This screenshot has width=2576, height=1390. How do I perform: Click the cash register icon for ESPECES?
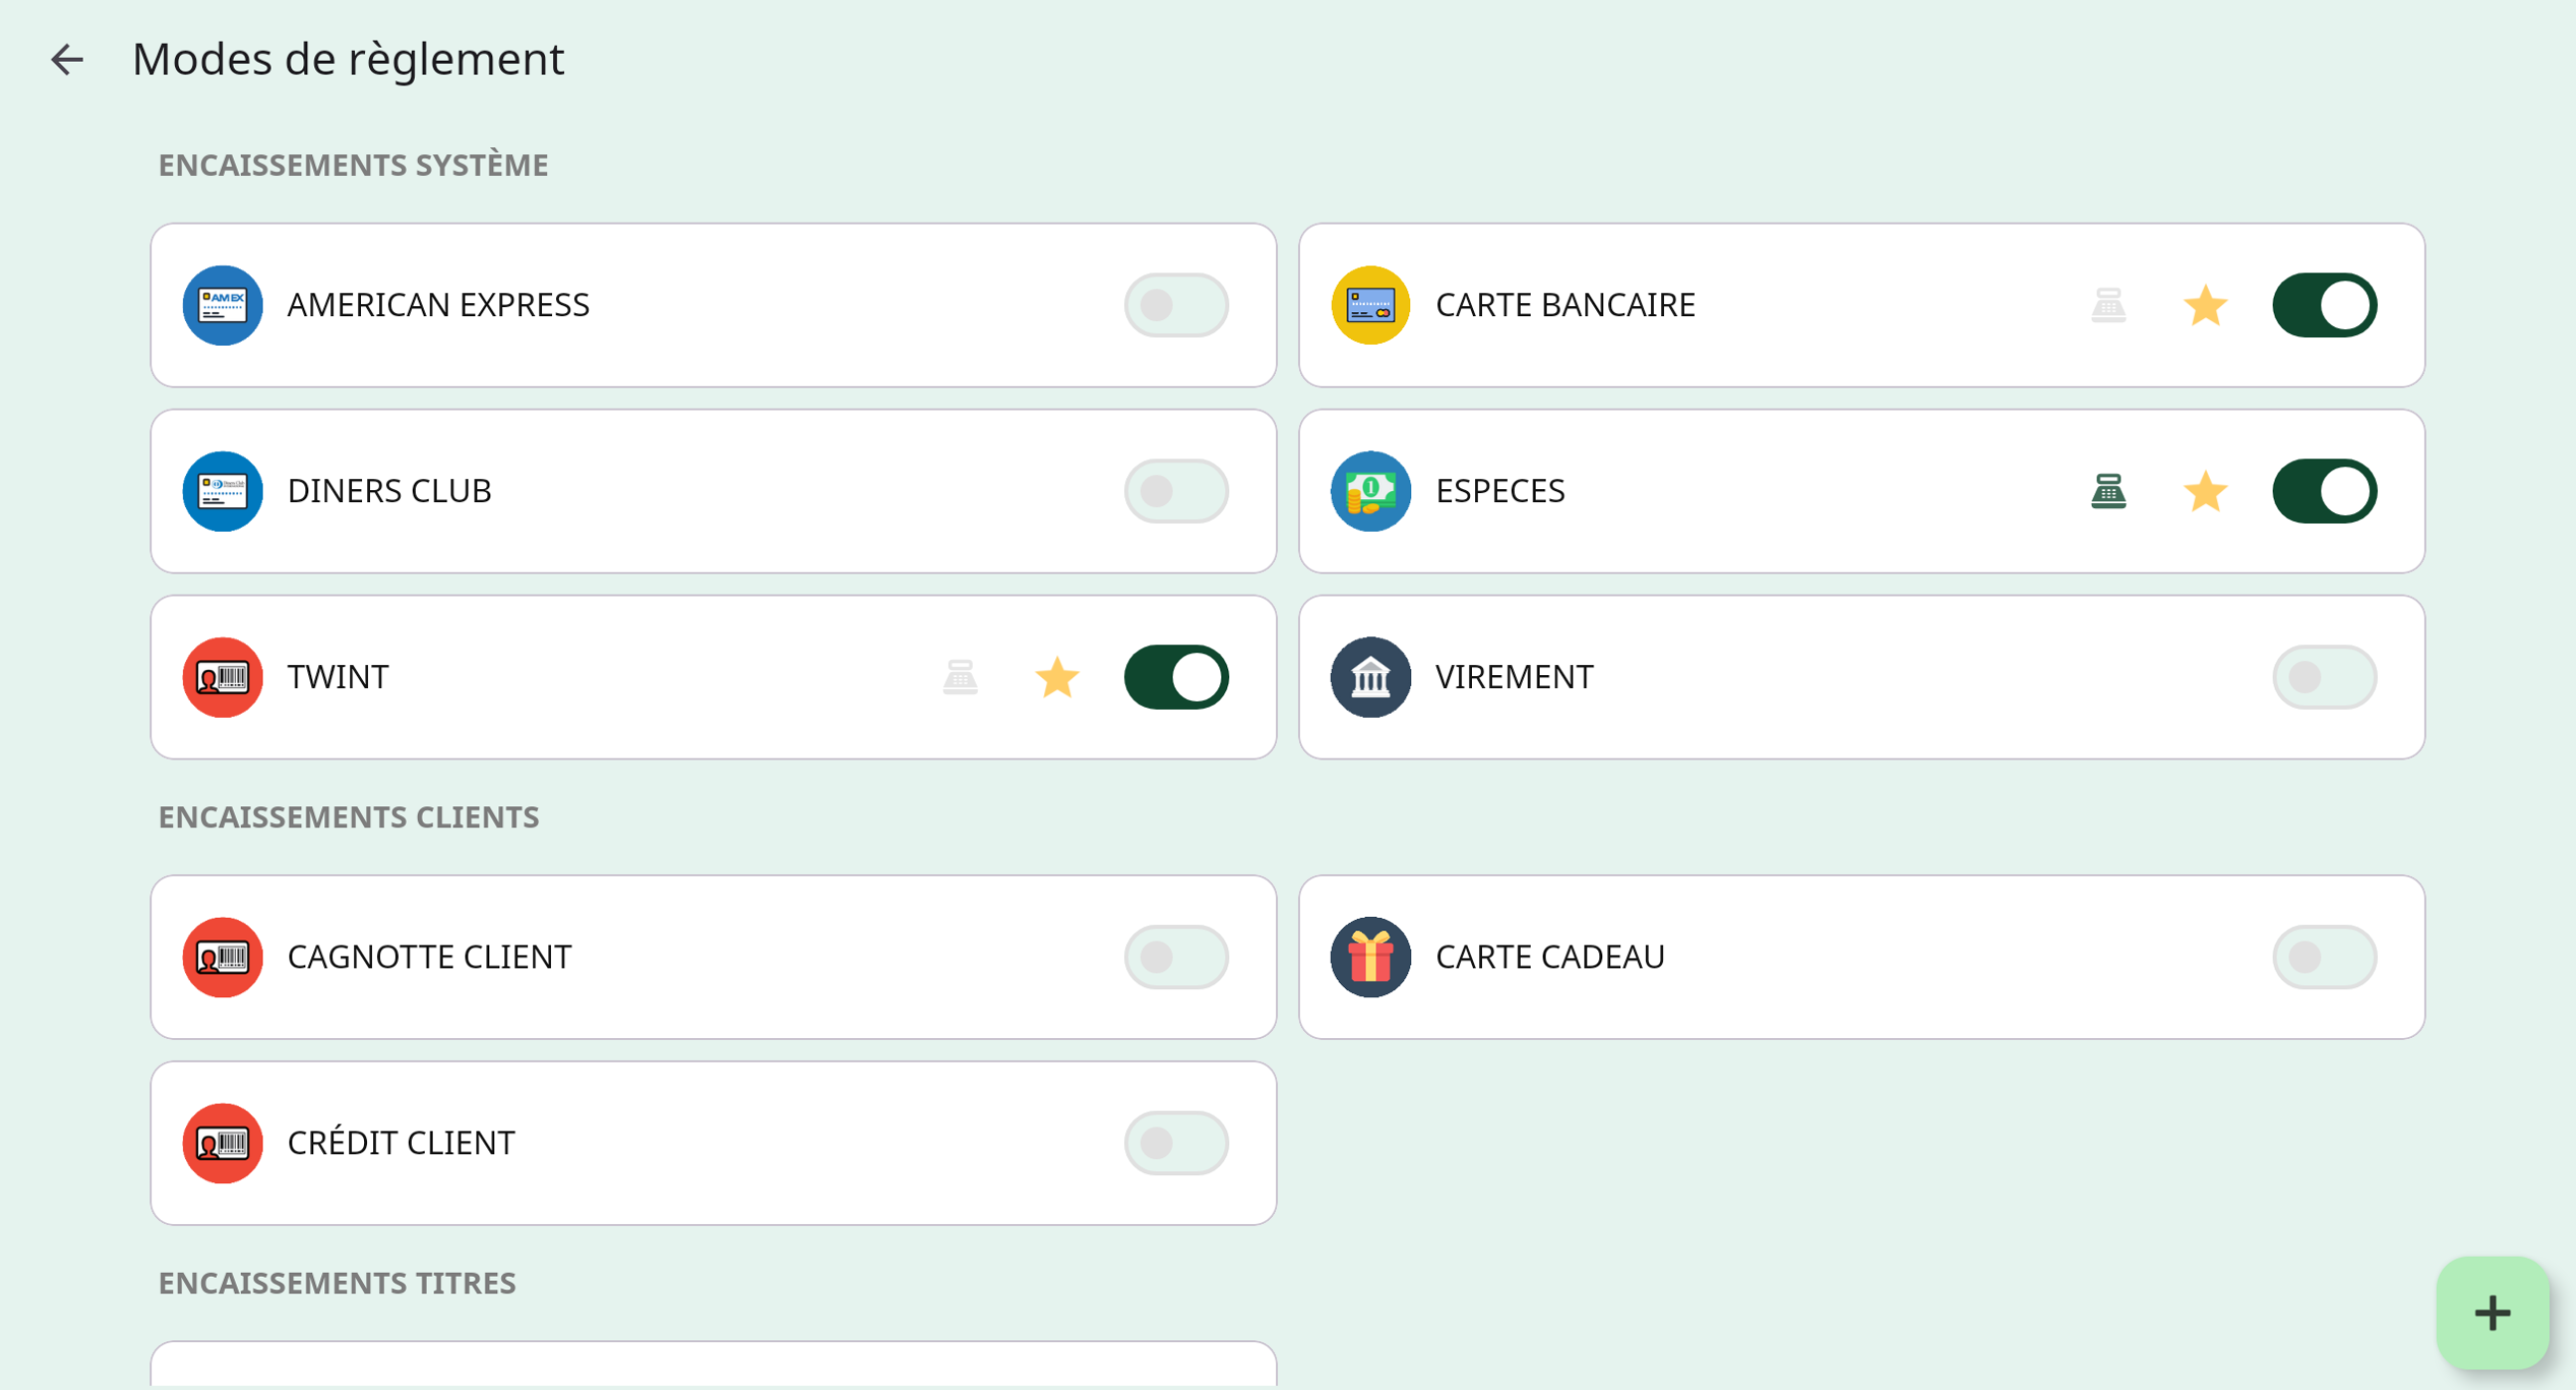pyautogui.click(x=2108, y=491)
